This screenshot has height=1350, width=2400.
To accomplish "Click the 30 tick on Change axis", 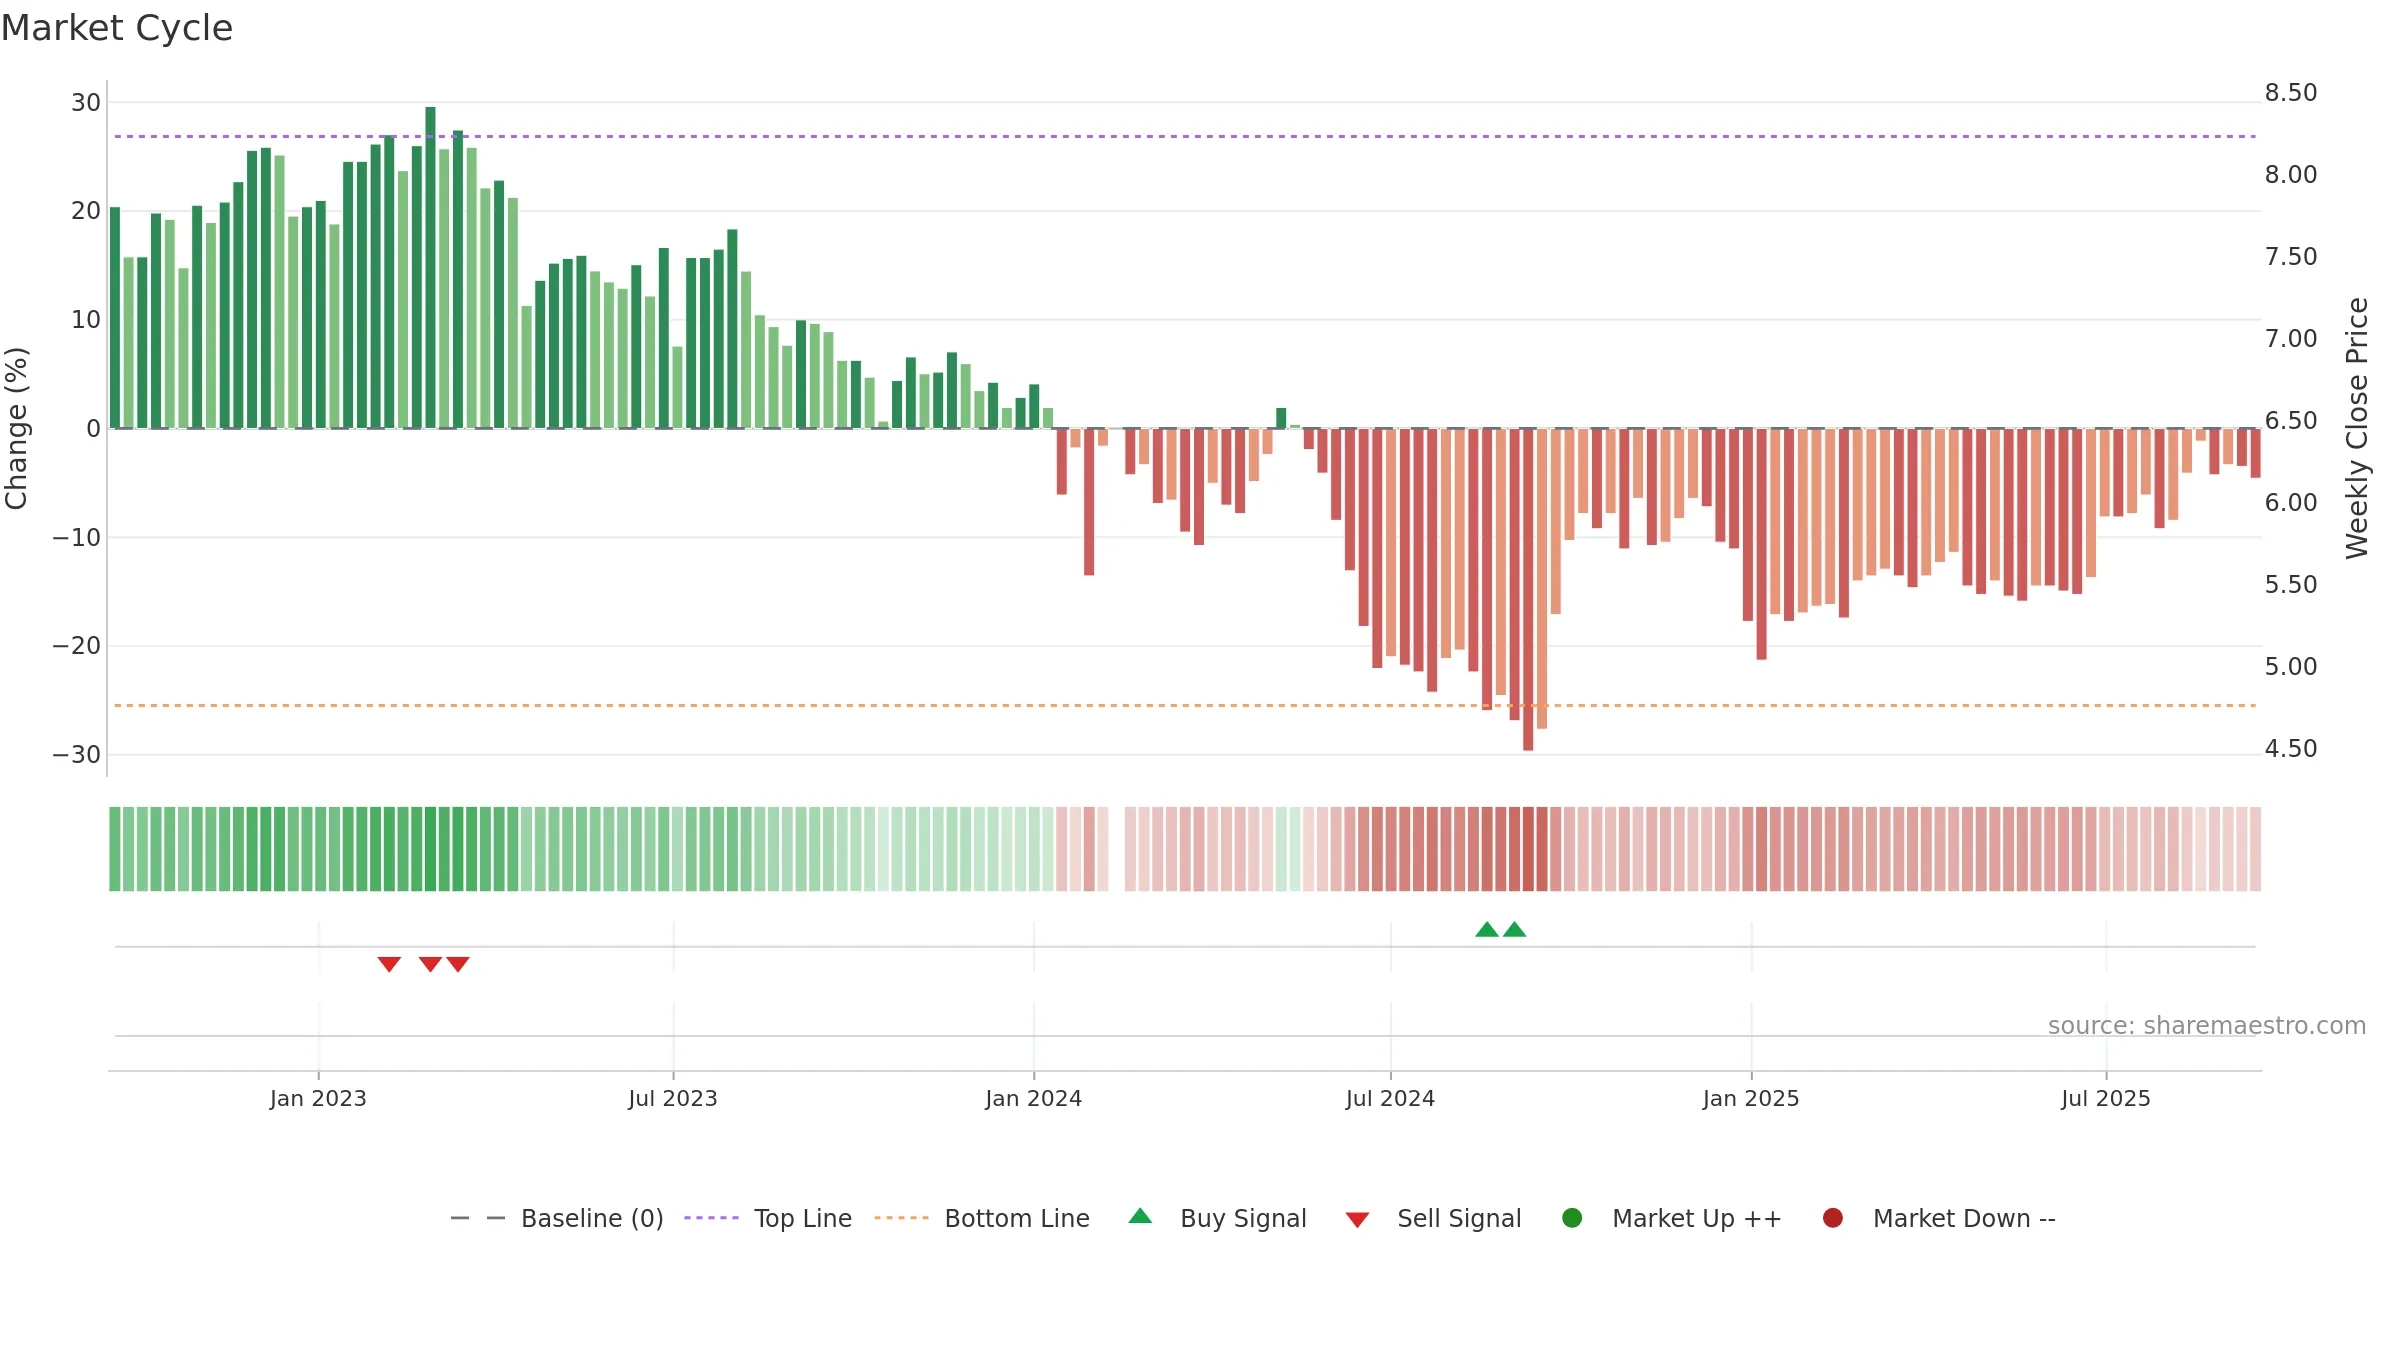I will tap(86, 102).
